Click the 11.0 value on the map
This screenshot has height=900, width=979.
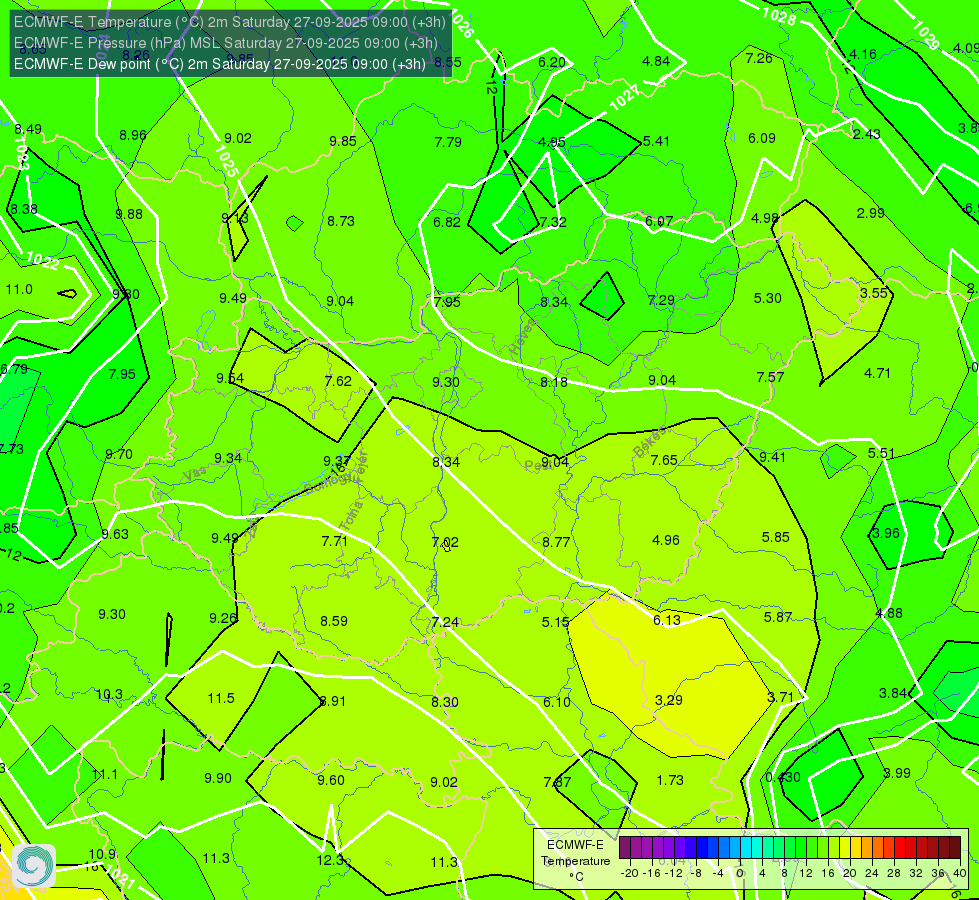click(19, 289)
